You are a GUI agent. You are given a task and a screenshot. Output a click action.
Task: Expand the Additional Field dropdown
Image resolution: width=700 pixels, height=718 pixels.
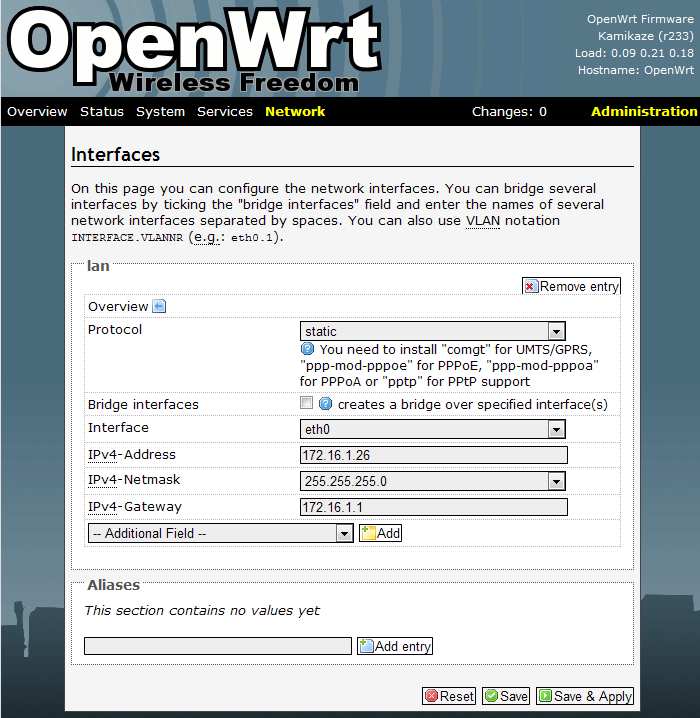[220, 533]
